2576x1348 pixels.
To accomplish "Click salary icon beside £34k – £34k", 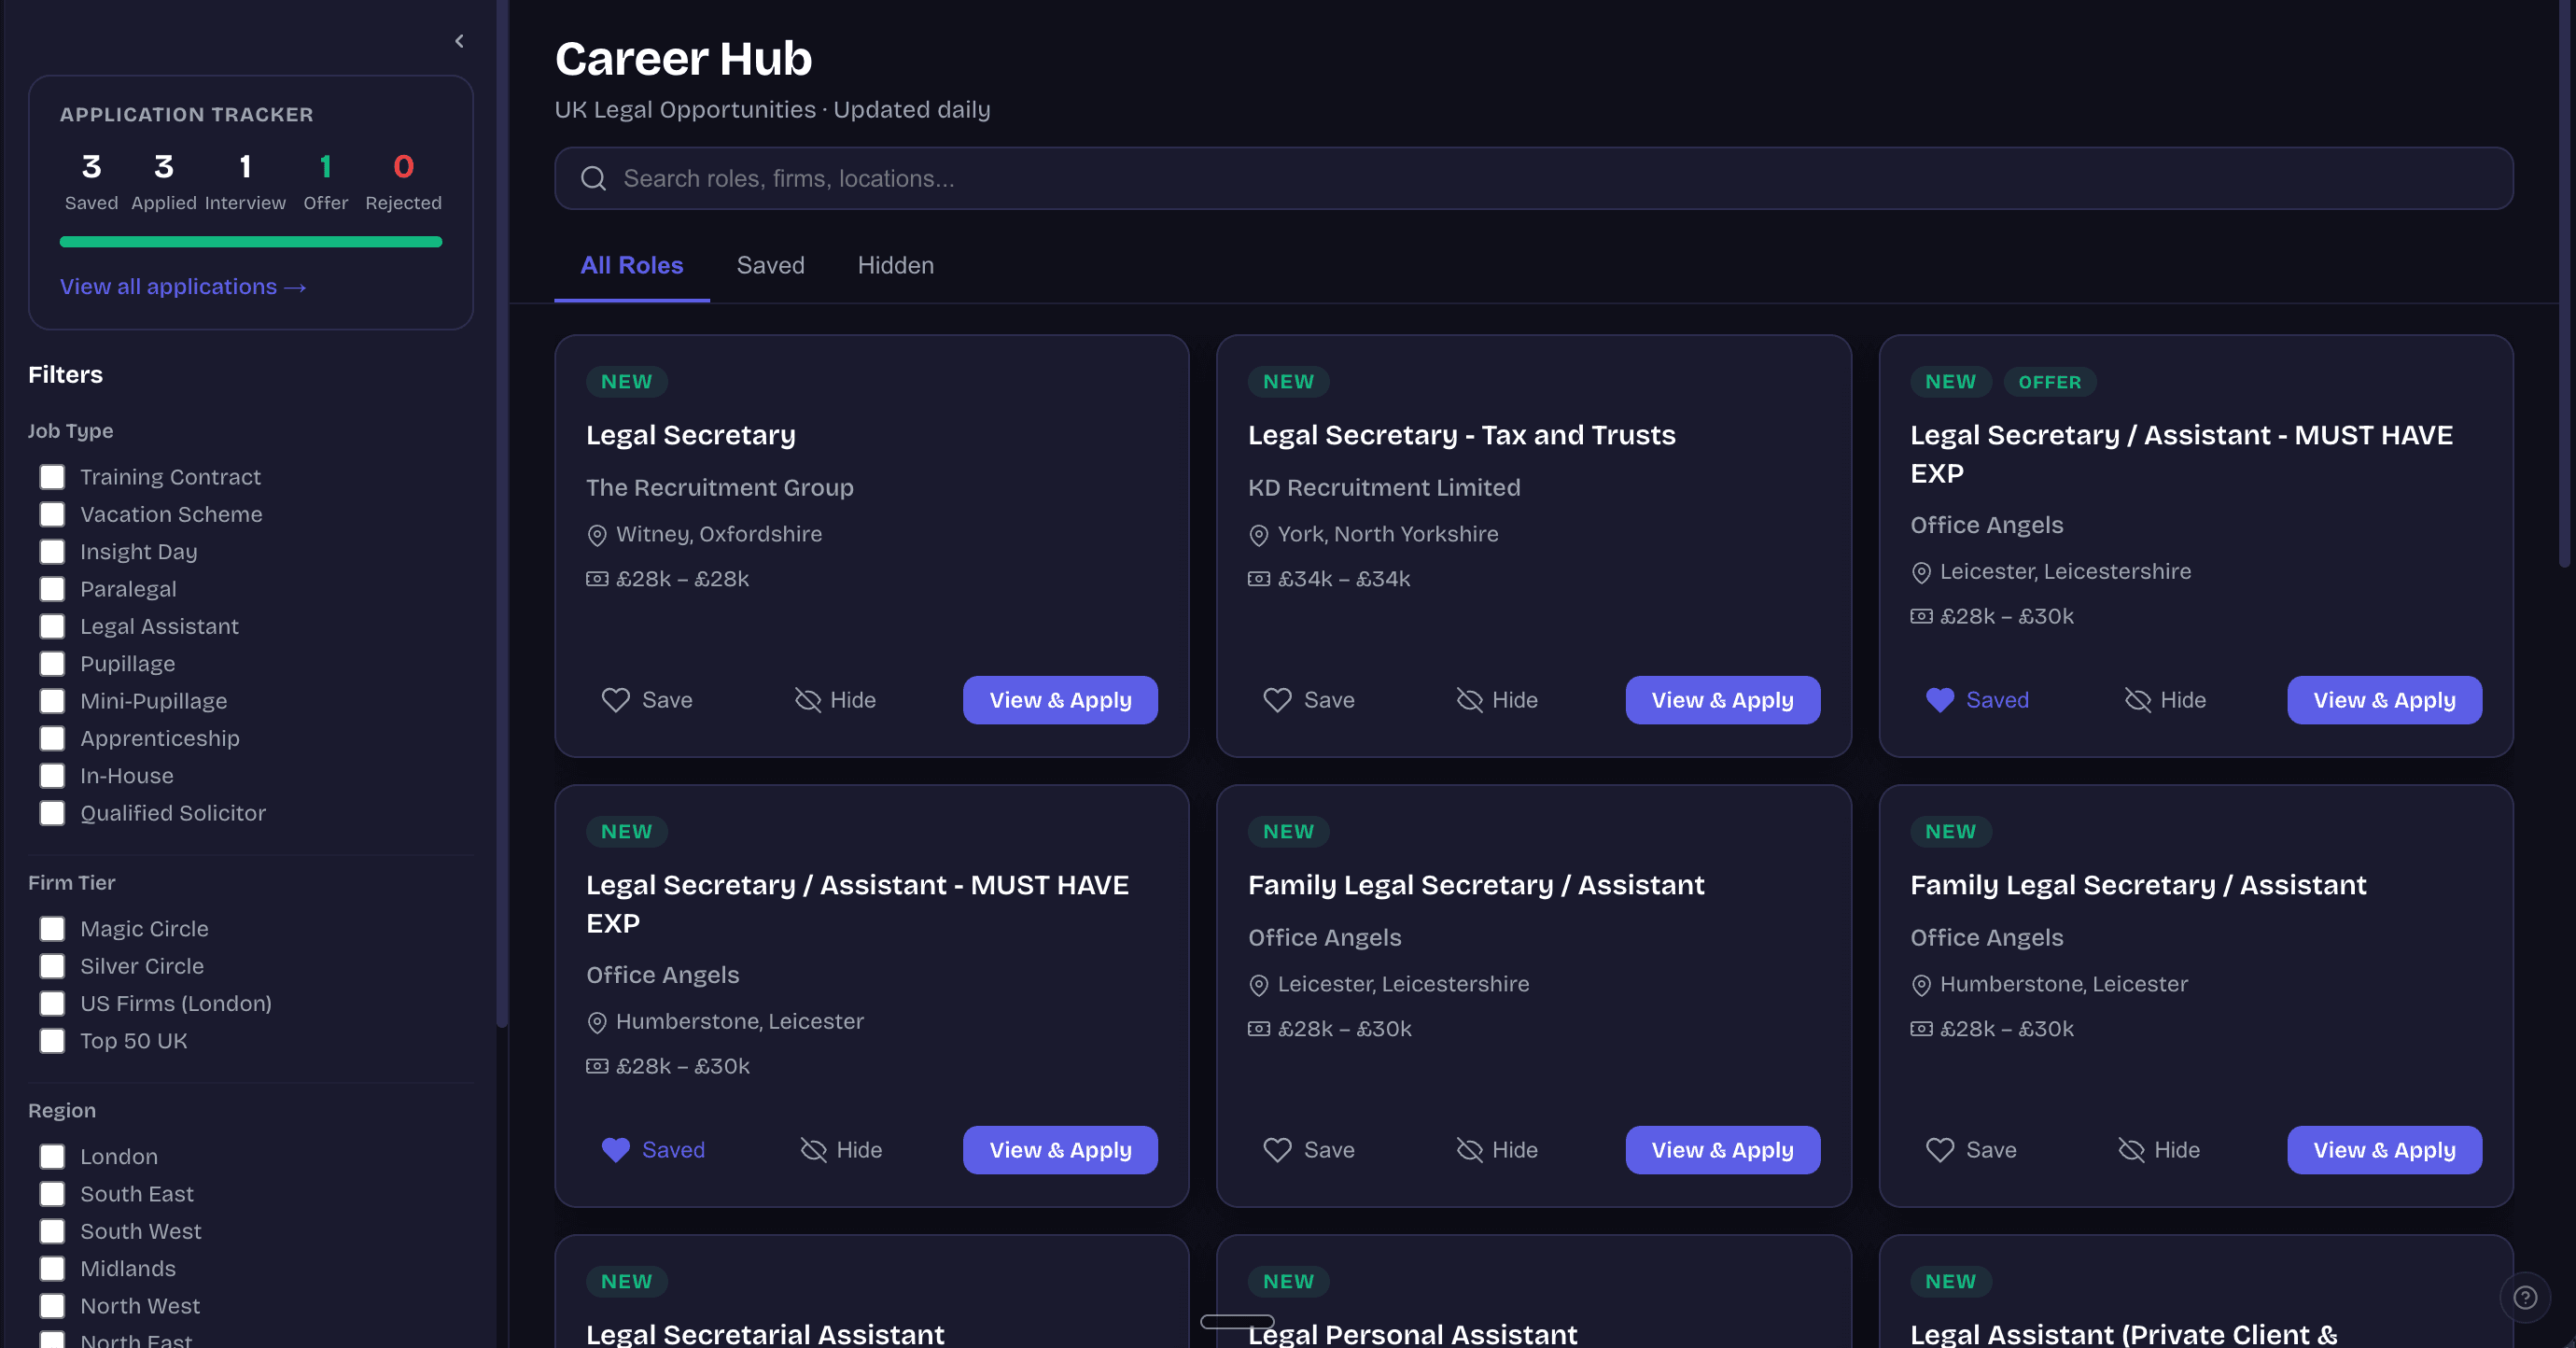I will pos(1259,579).
